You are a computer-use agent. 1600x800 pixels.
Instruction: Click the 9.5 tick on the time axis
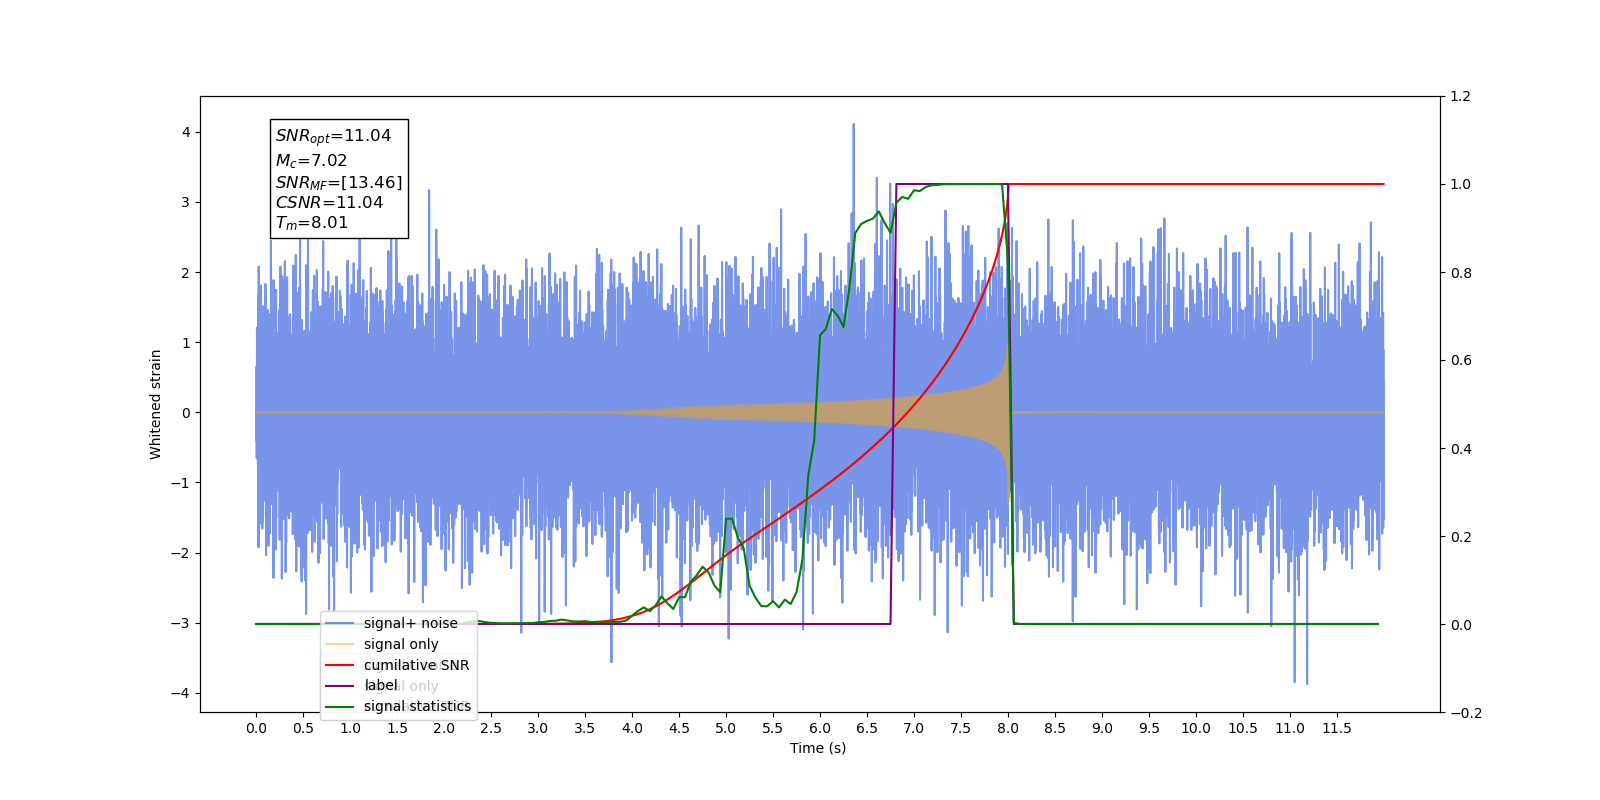[x=1149, y=728]
